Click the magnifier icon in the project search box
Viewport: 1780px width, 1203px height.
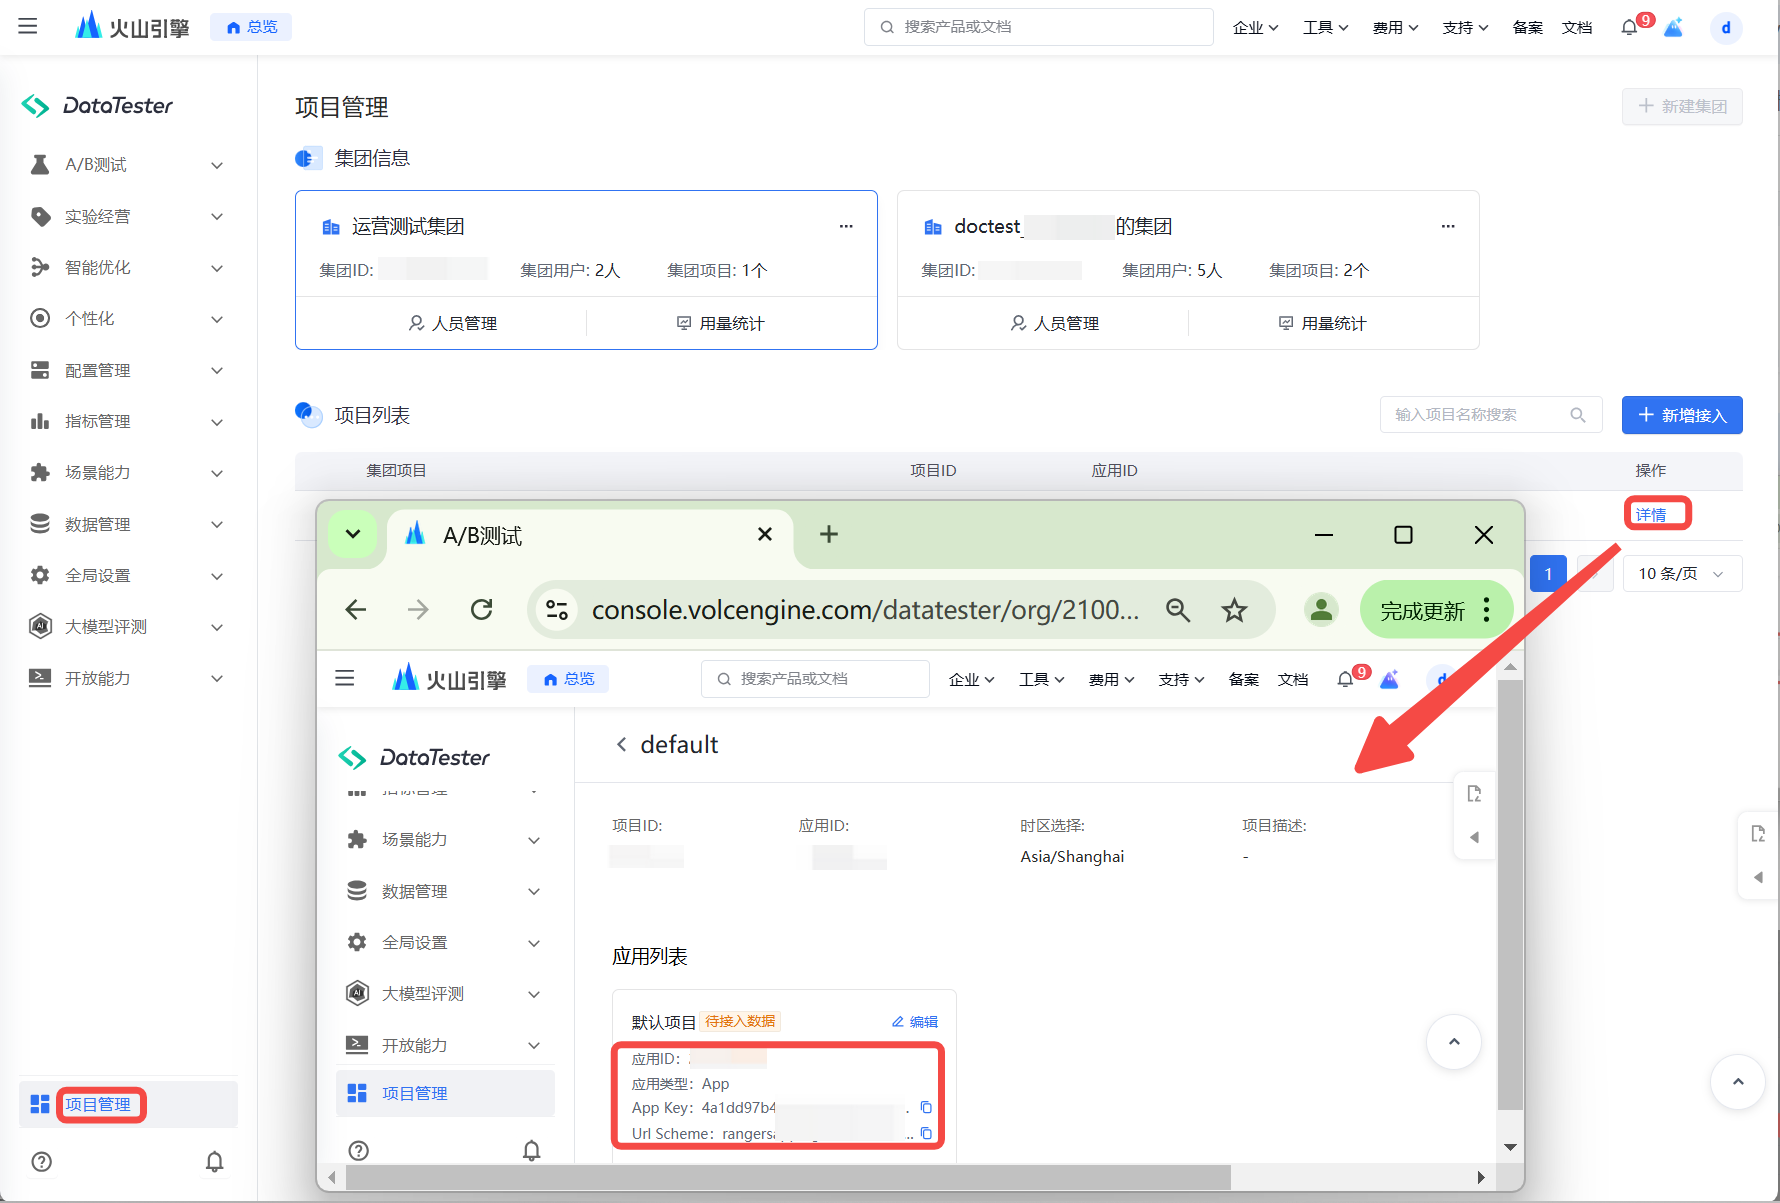(1578, 415)
